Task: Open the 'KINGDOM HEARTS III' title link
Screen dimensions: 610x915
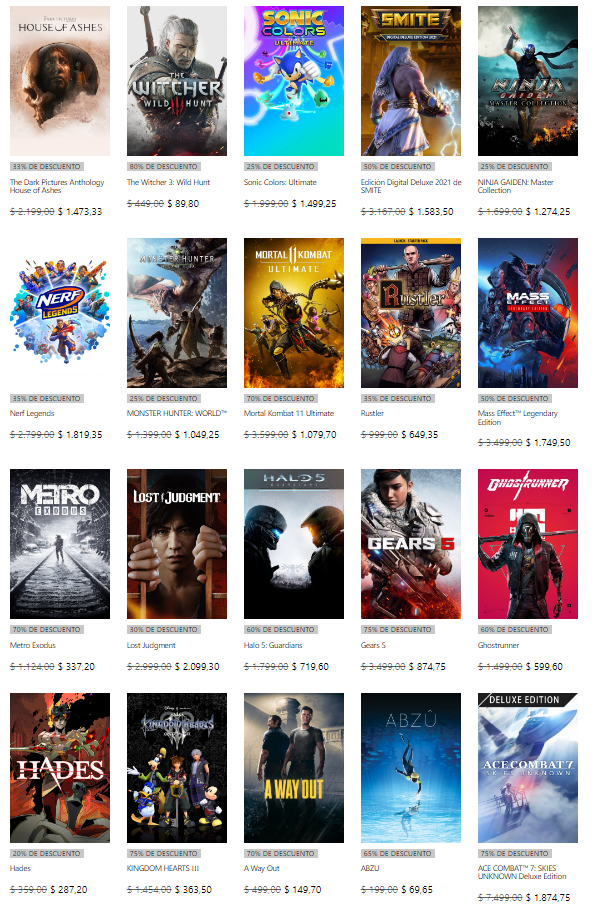Action: click(162, 868)
